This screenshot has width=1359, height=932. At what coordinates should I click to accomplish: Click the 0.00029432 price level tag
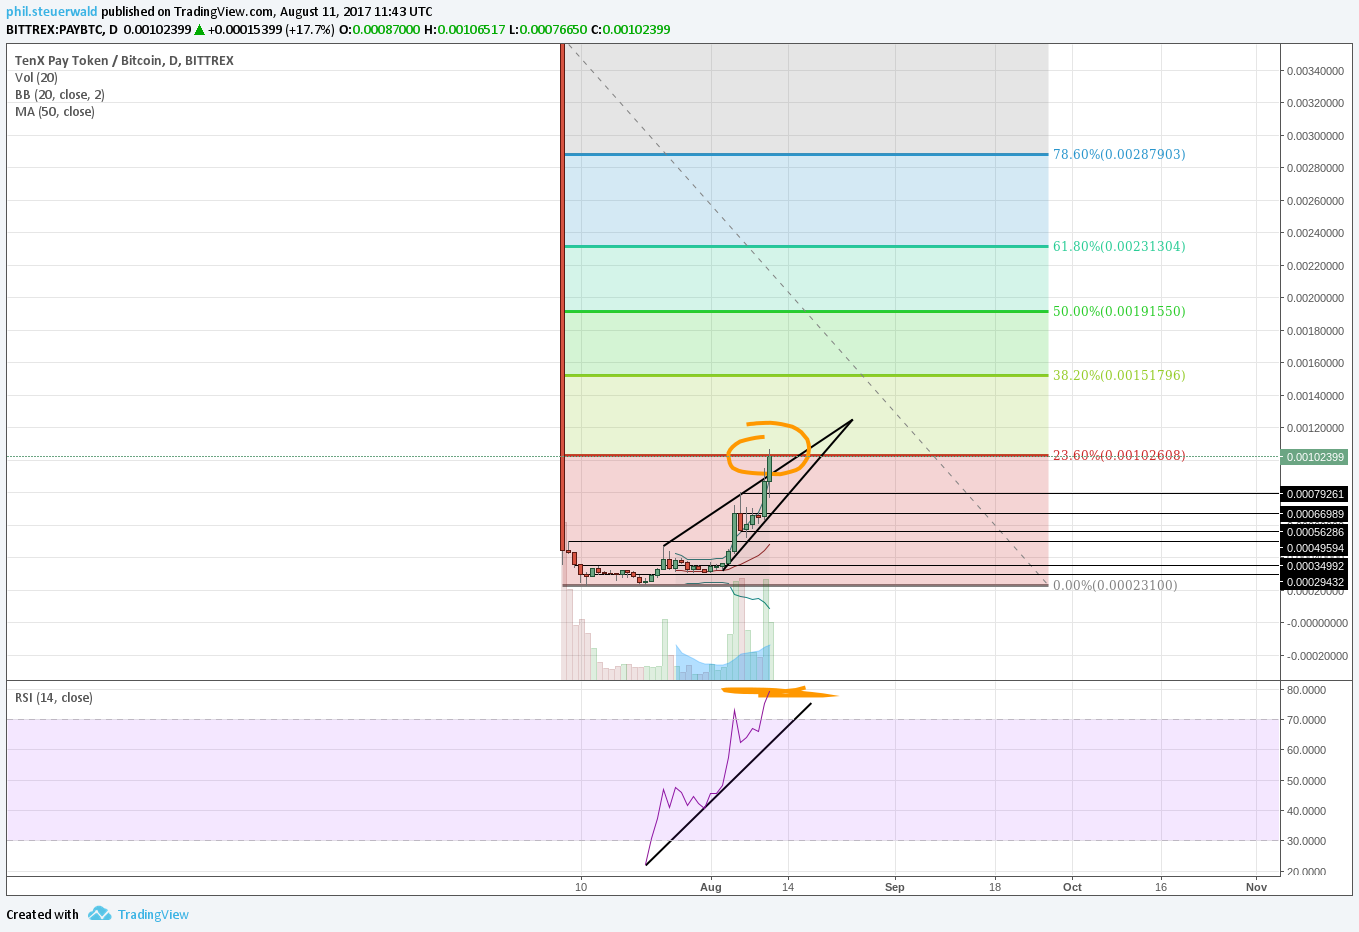point(1315,582)
